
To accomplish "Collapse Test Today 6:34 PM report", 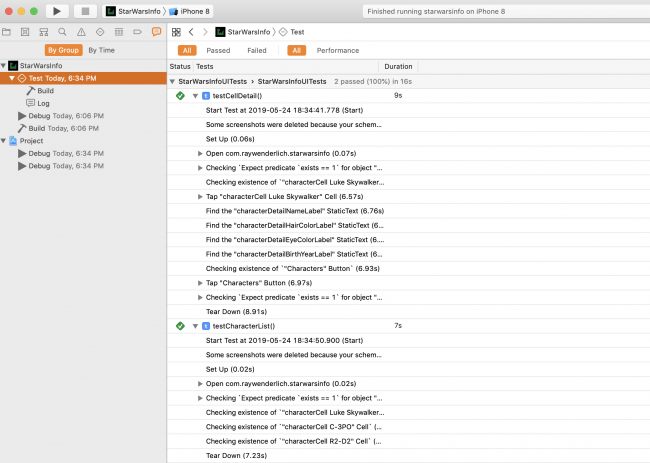I will click(12, 78).
